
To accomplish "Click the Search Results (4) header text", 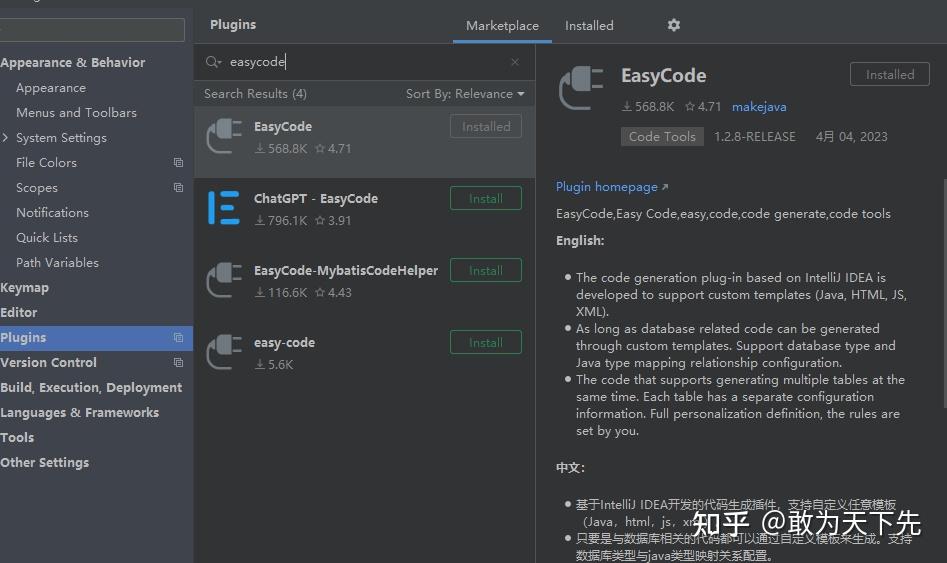I will 255,94.
